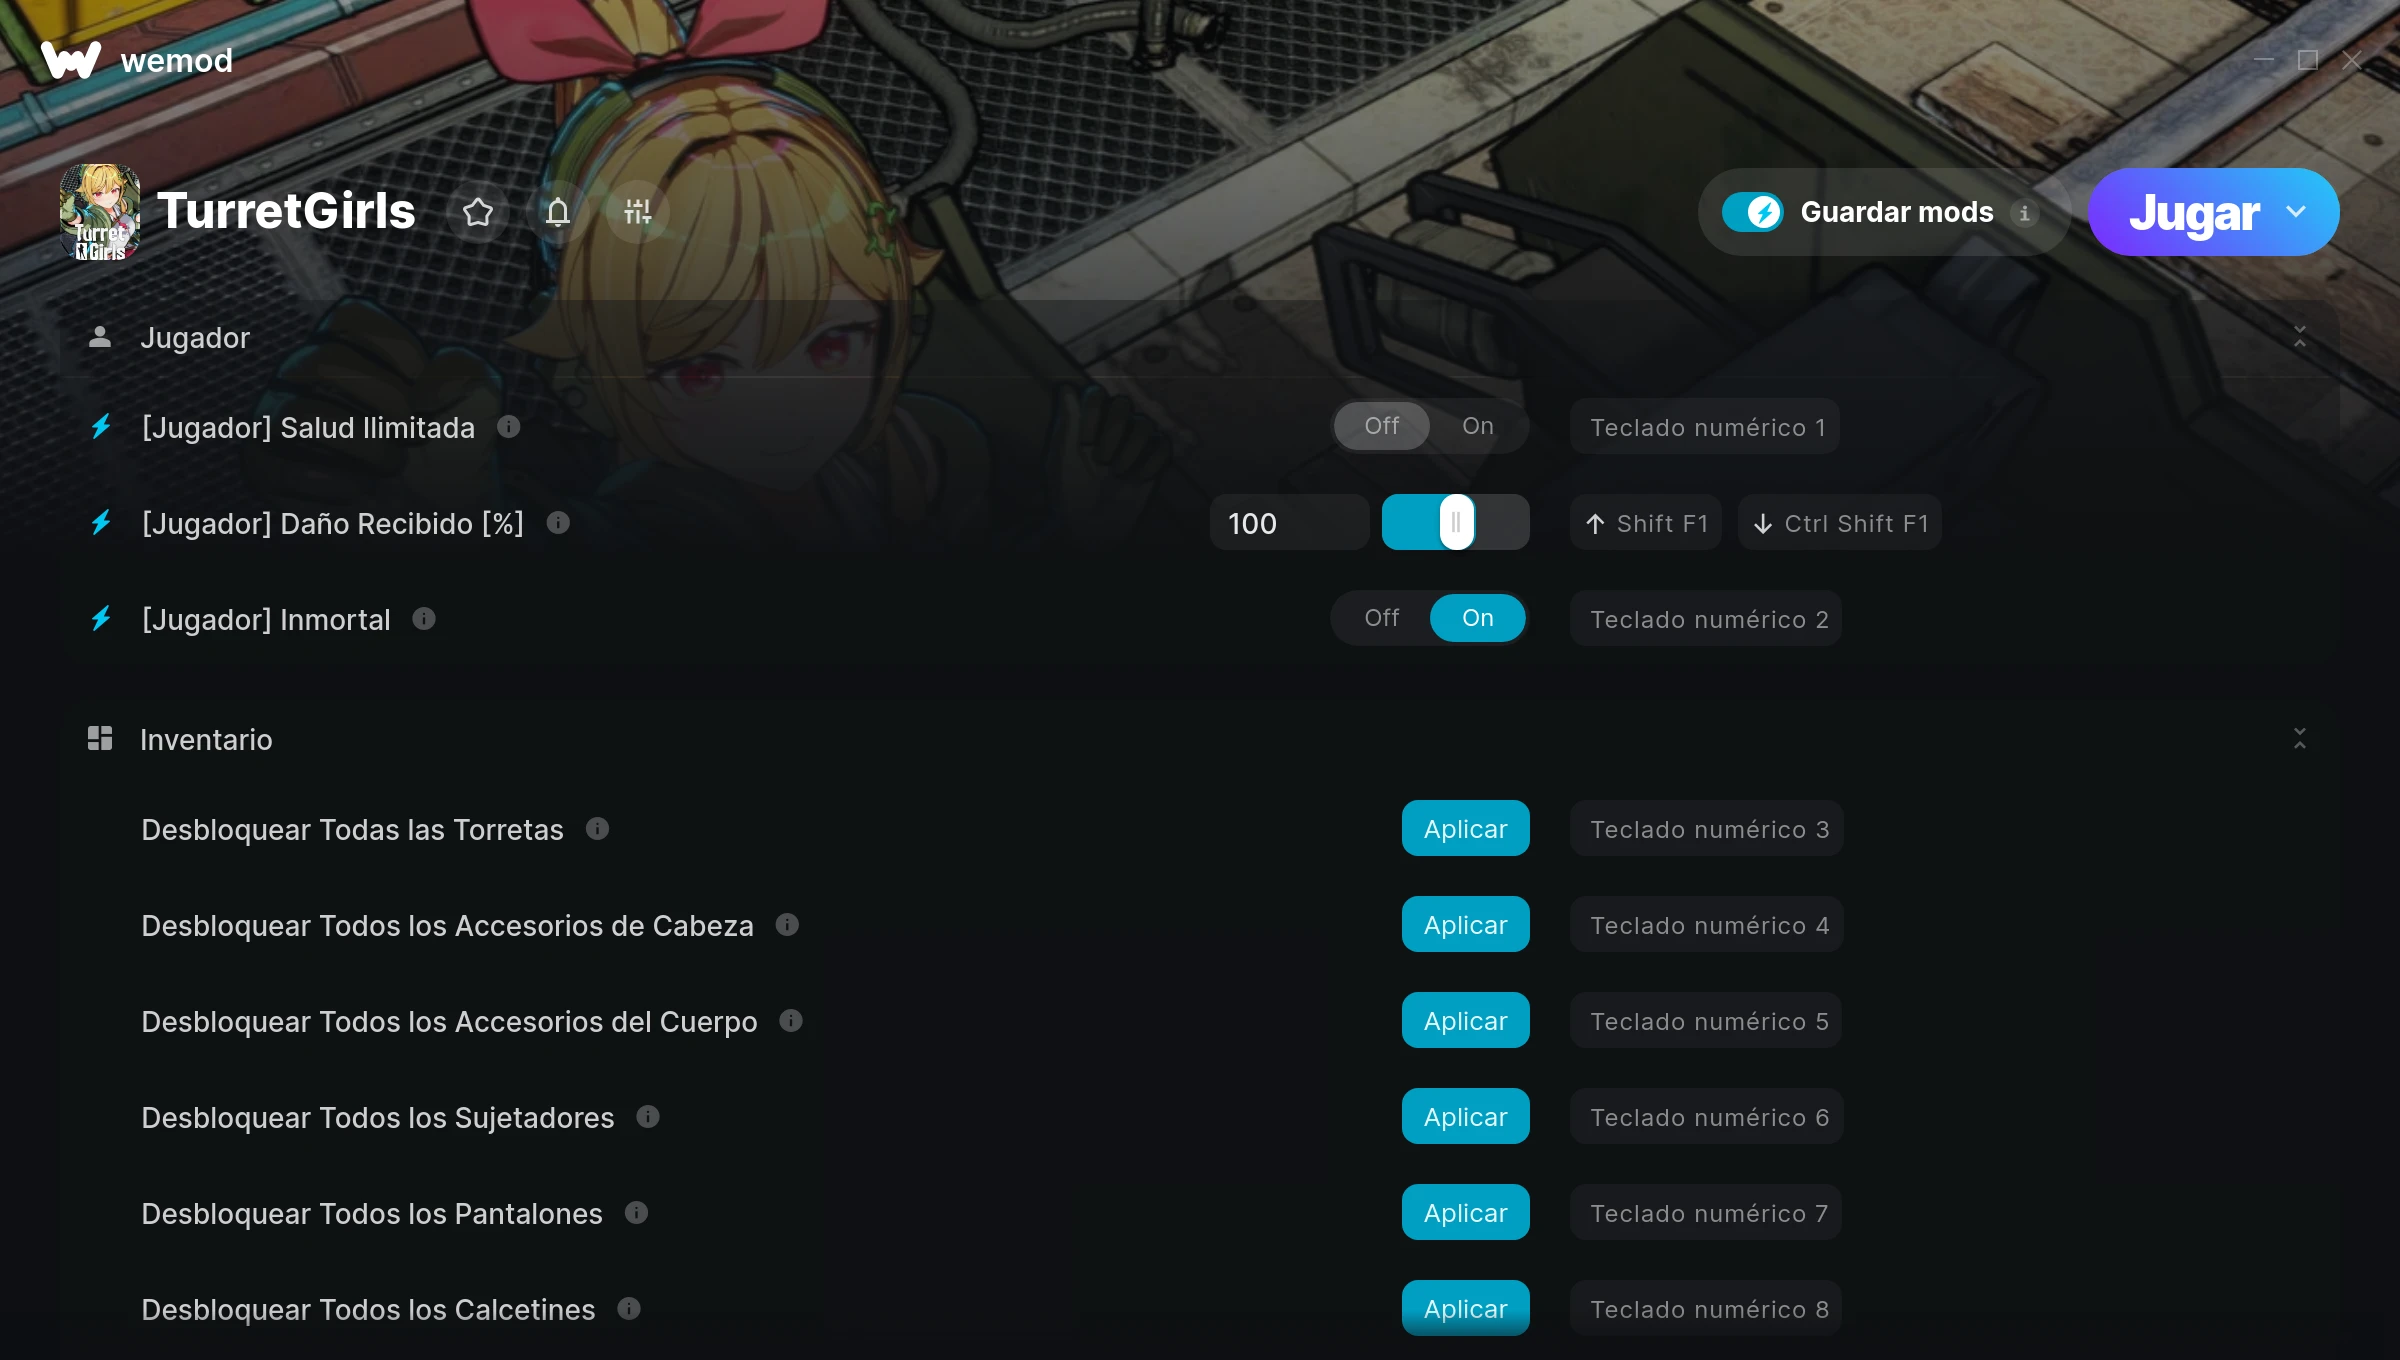The width and height of the screenshot is (2400, 1360).
Task: Open the mod settings sliders icon
Action: pyautogui.click(x=638, y=212)
